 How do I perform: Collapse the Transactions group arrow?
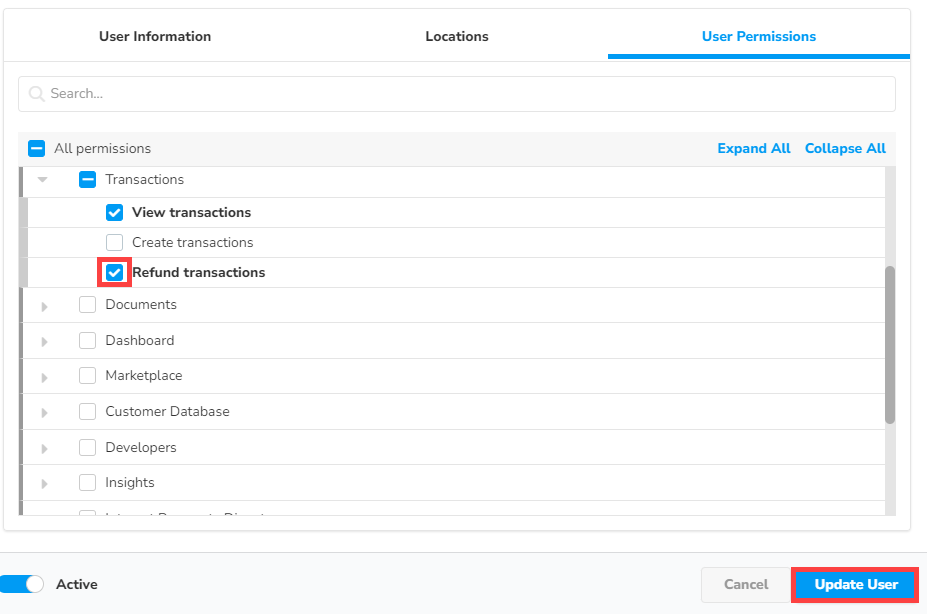pyautogui.click(x=43, y=180)
